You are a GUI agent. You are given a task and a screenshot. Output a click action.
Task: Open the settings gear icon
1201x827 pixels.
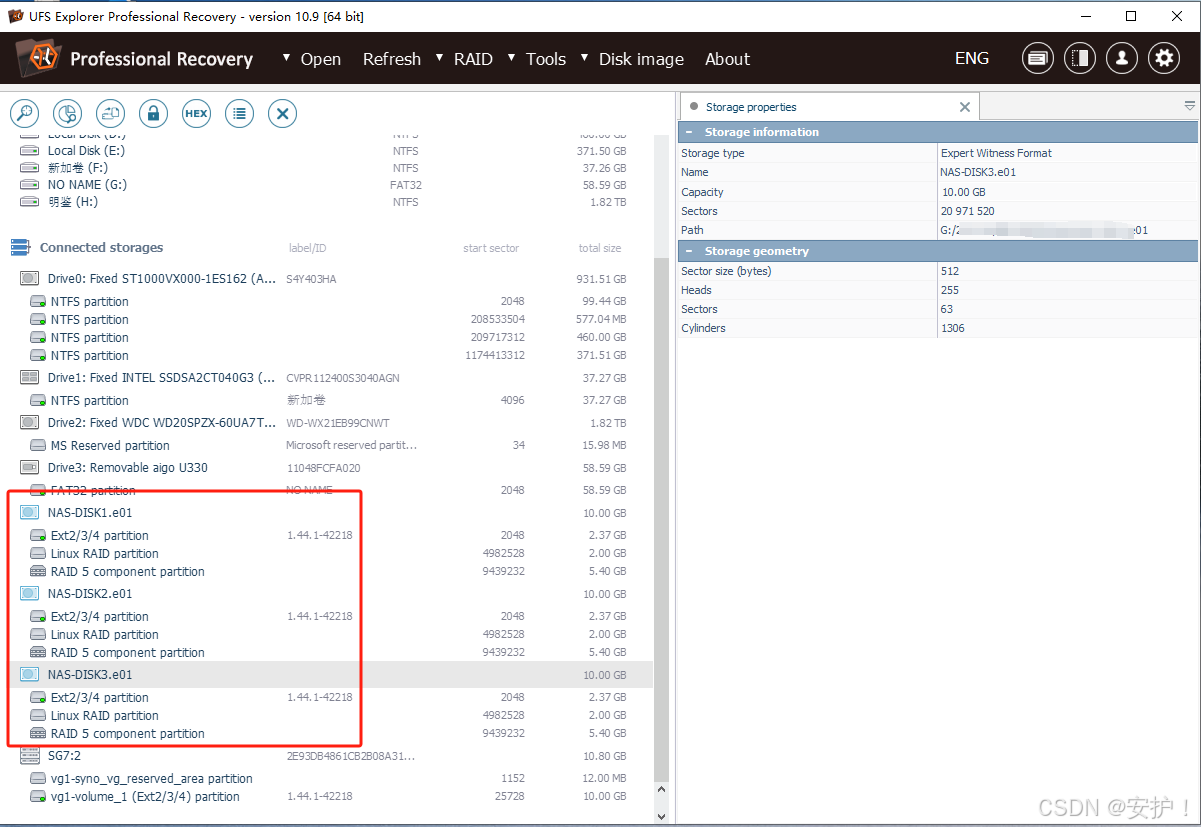coord(1163,58)
